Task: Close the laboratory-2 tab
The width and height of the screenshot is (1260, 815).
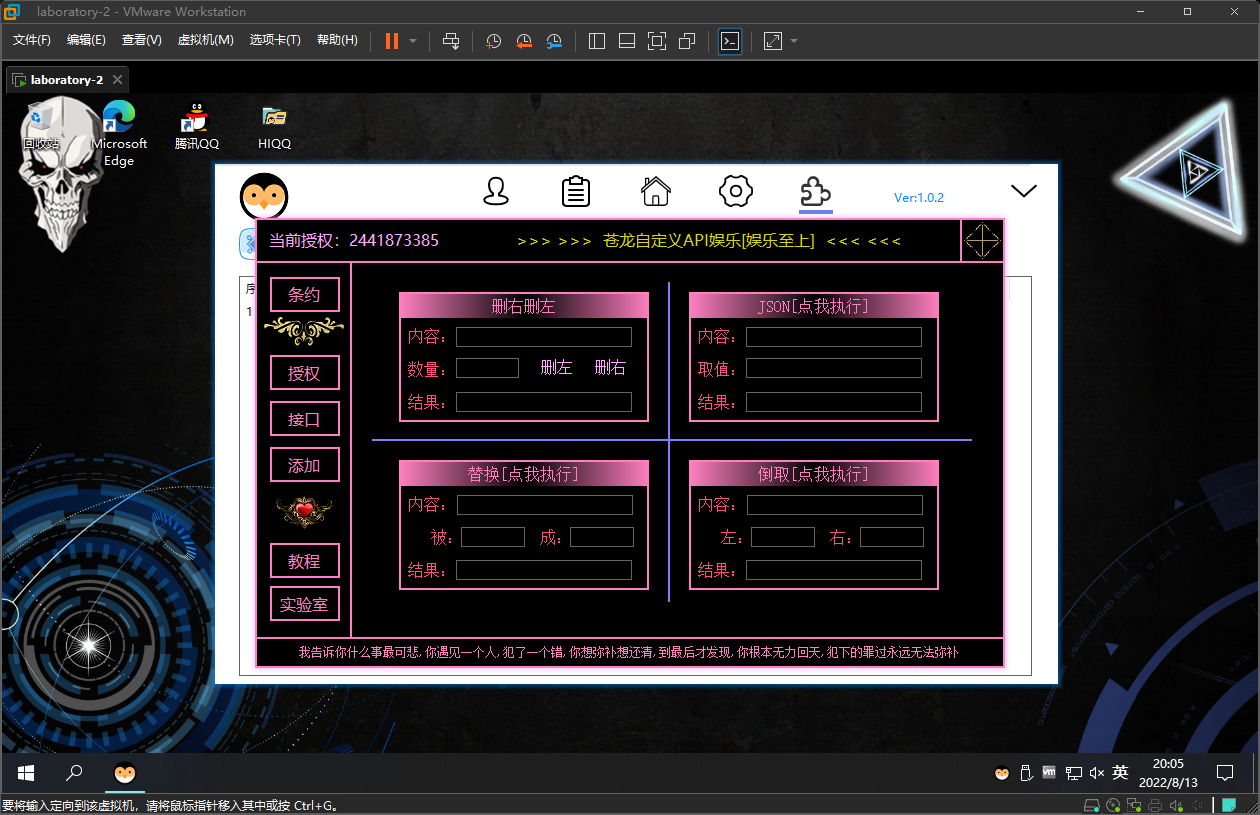Action: point(117,80)
